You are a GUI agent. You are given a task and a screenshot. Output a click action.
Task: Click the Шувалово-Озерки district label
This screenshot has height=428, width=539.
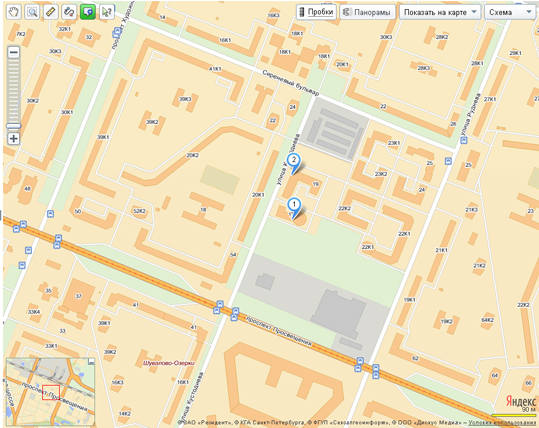tap(169, 363)
